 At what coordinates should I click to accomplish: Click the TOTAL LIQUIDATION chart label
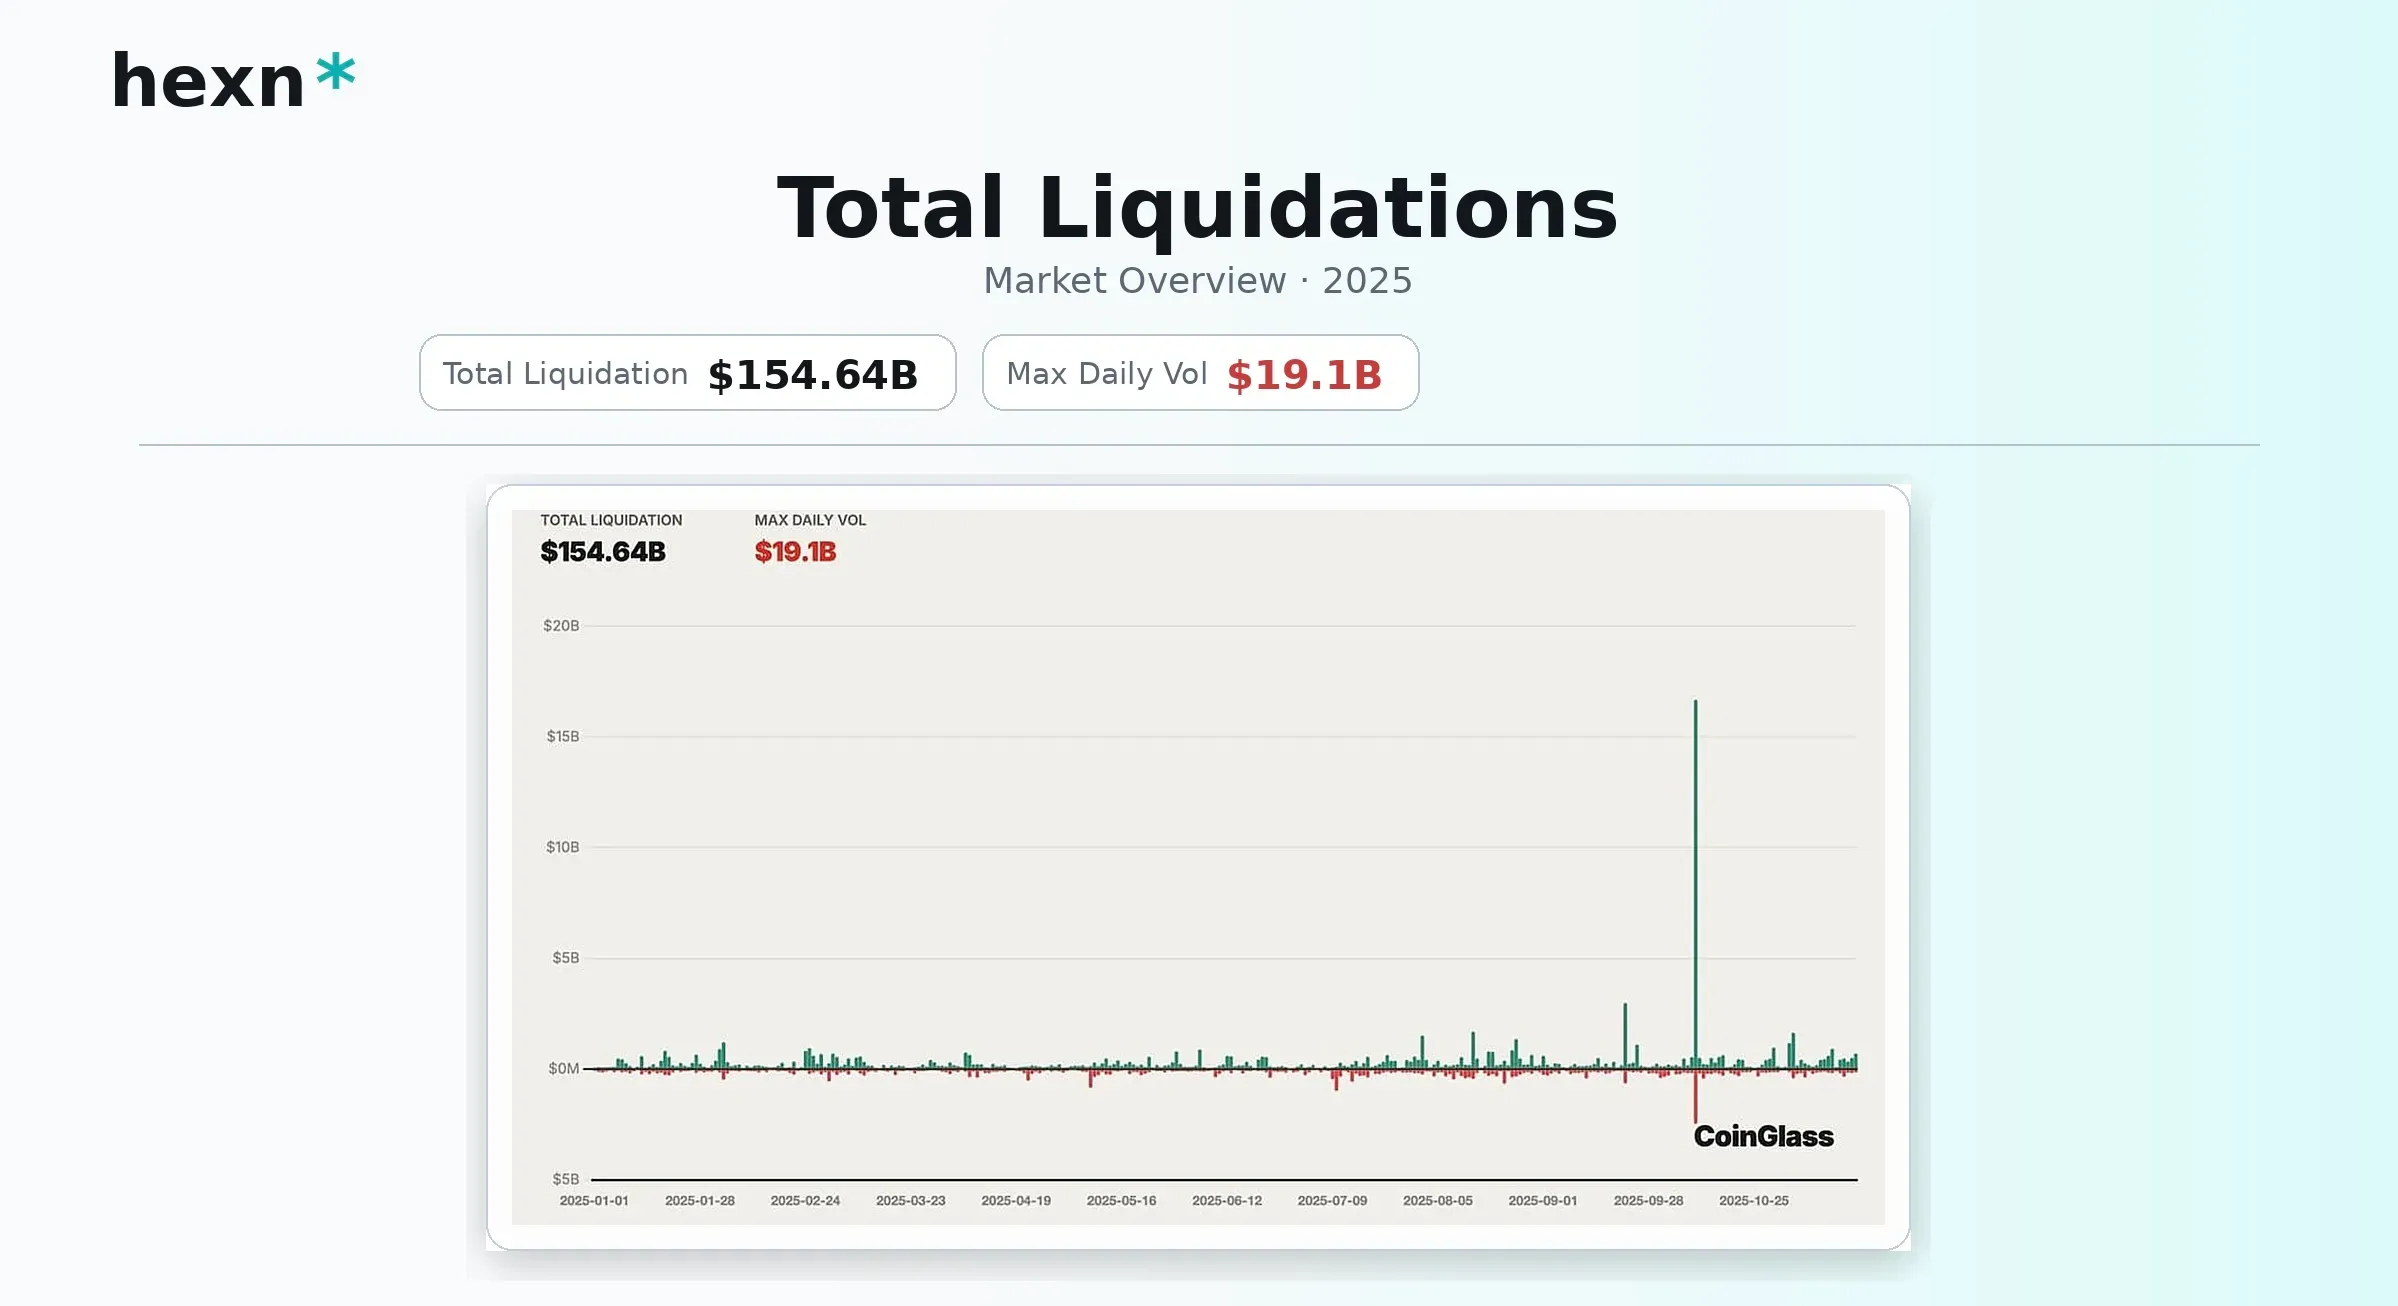pyautogui.click(x=611, y=520)
